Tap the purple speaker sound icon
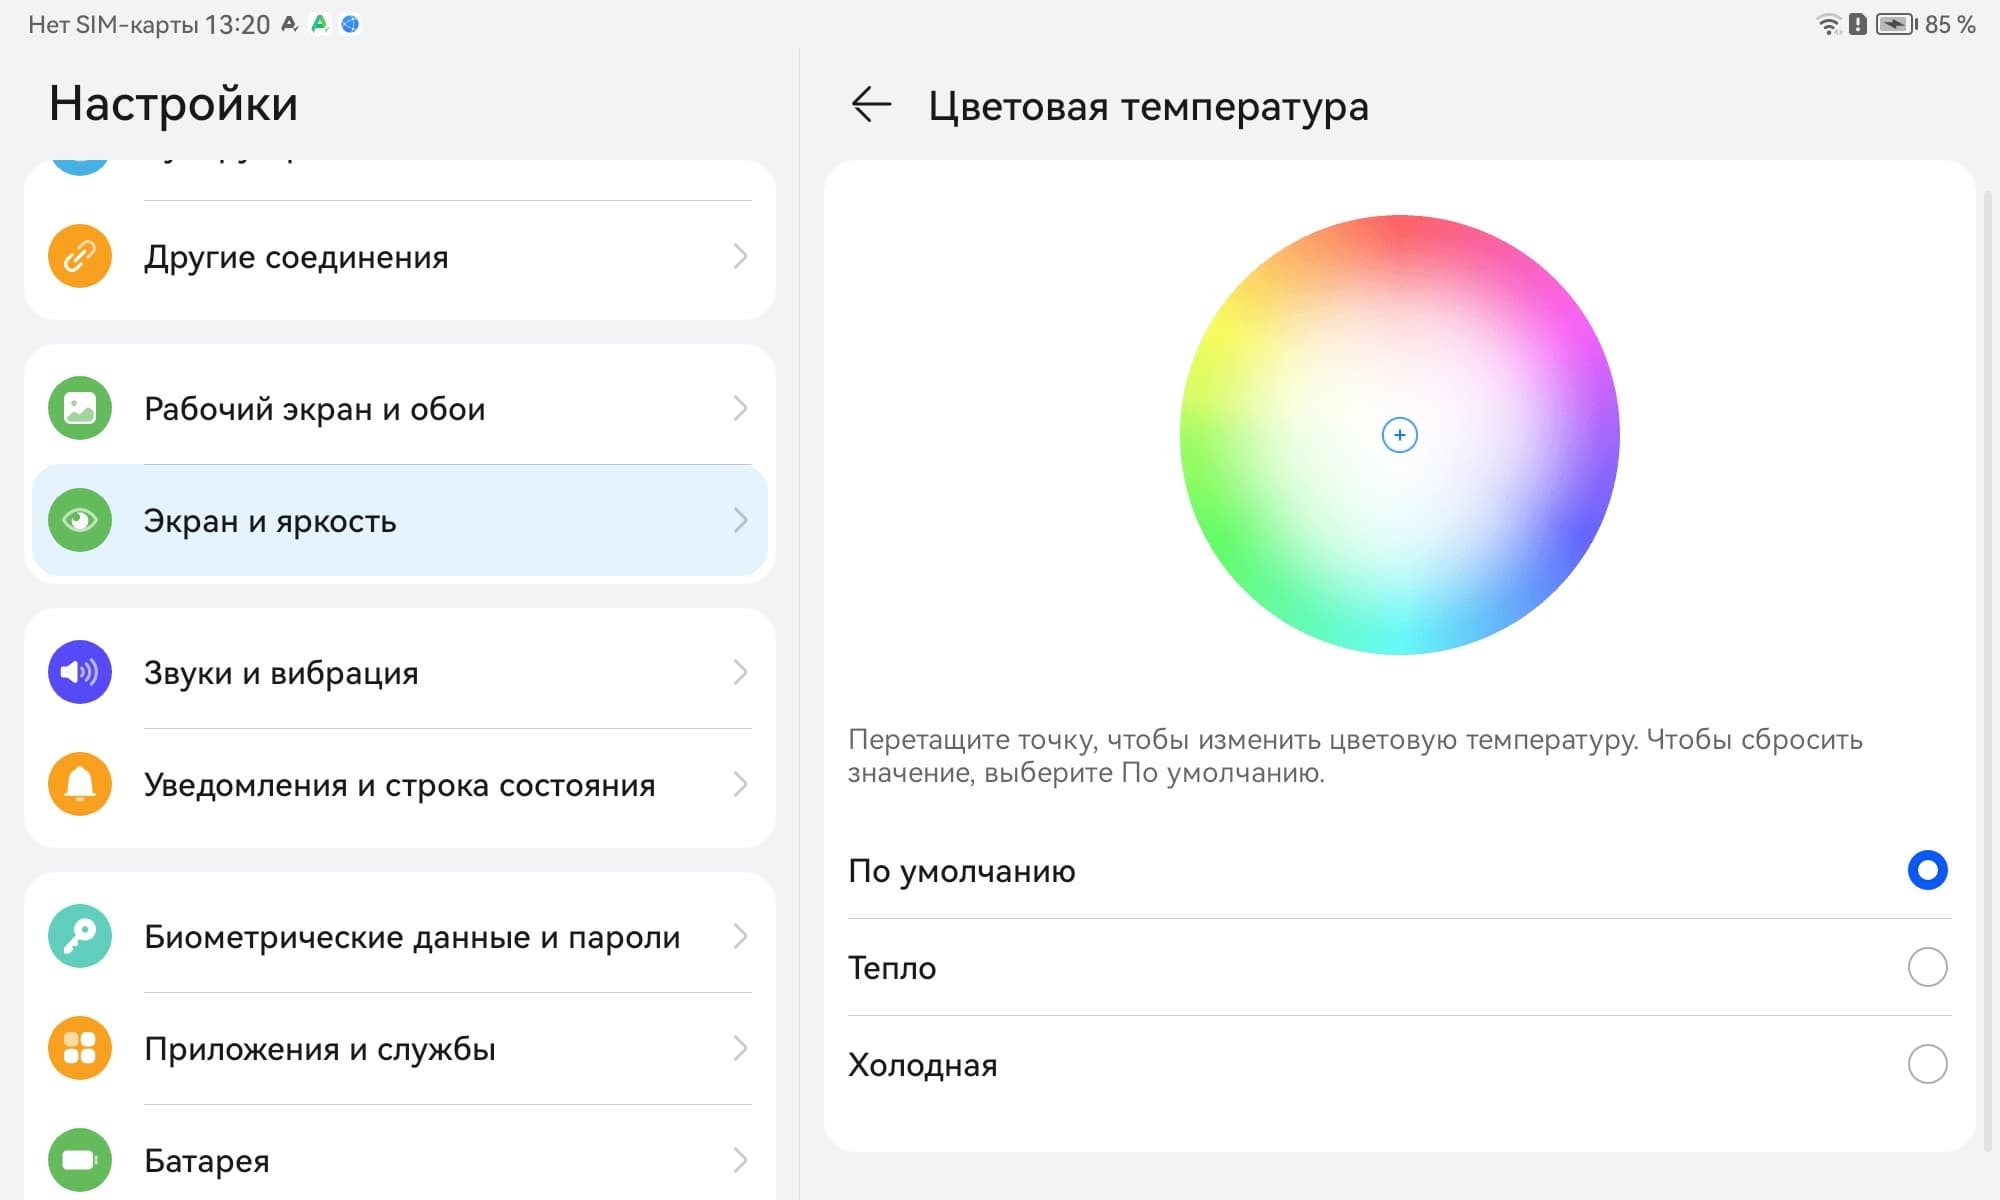This screenshot has height=1200, width=2000. (x=80, y=672)
